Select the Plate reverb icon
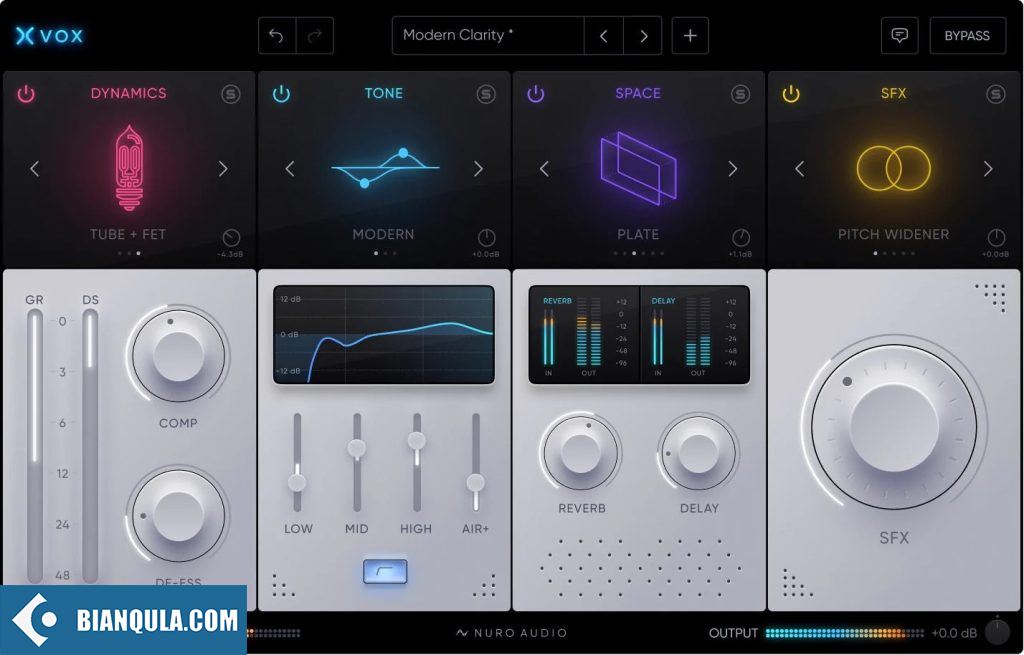Image resolution: width=1024 pixels, height=655 pixels. coord(638,168)
